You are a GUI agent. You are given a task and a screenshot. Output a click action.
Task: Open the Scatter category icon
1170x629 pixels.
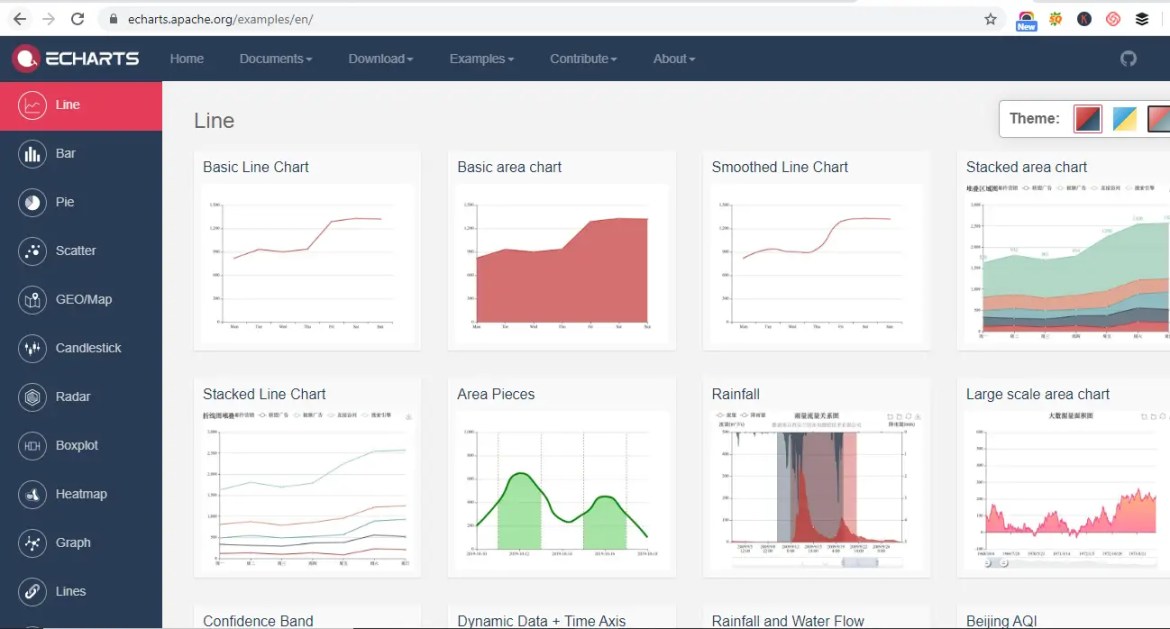tap(32, 251)
